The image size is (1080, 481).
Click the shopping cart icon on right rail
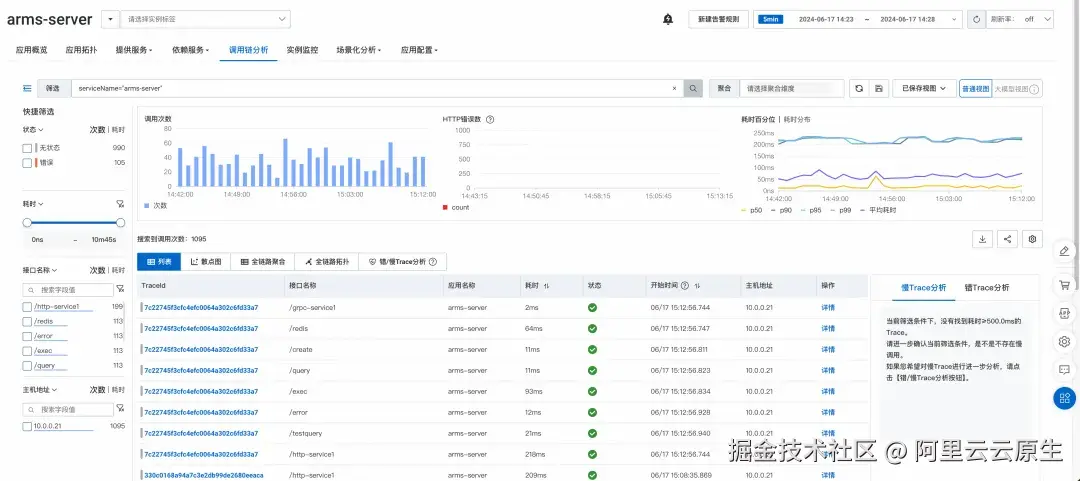tap(1064, 284)
